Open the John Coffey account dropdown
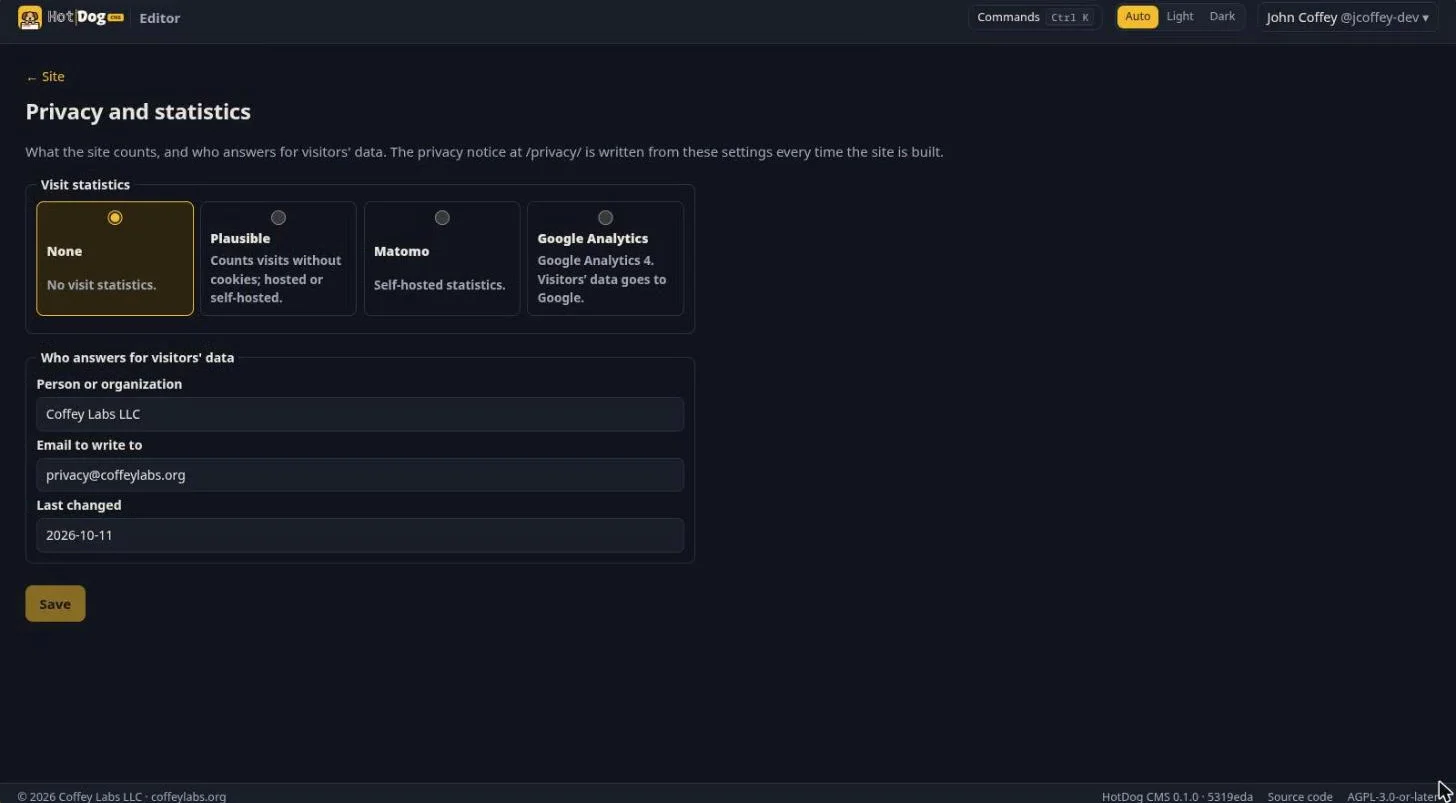1456x803 pixels. tap(1347, 17)
